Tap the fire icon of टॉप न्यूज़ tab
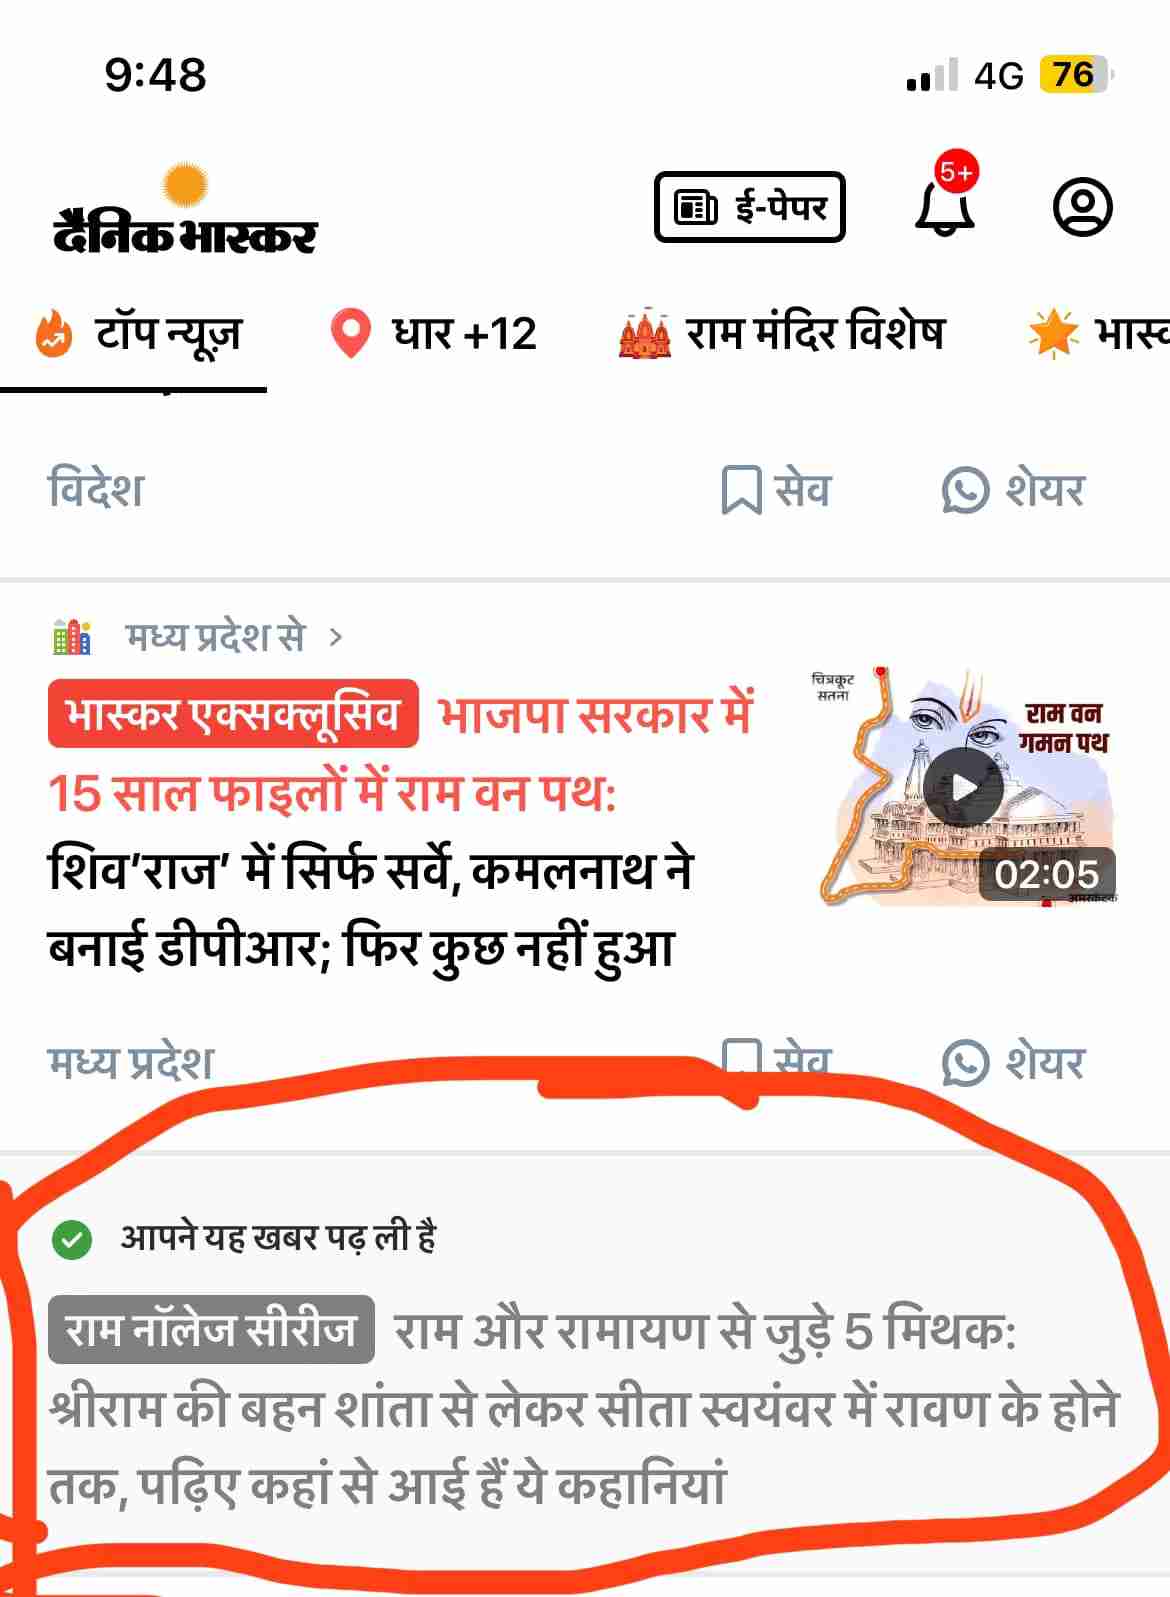Image resolution: width=1170 pixels, height=1597 pixels. [x=53, y=334]
